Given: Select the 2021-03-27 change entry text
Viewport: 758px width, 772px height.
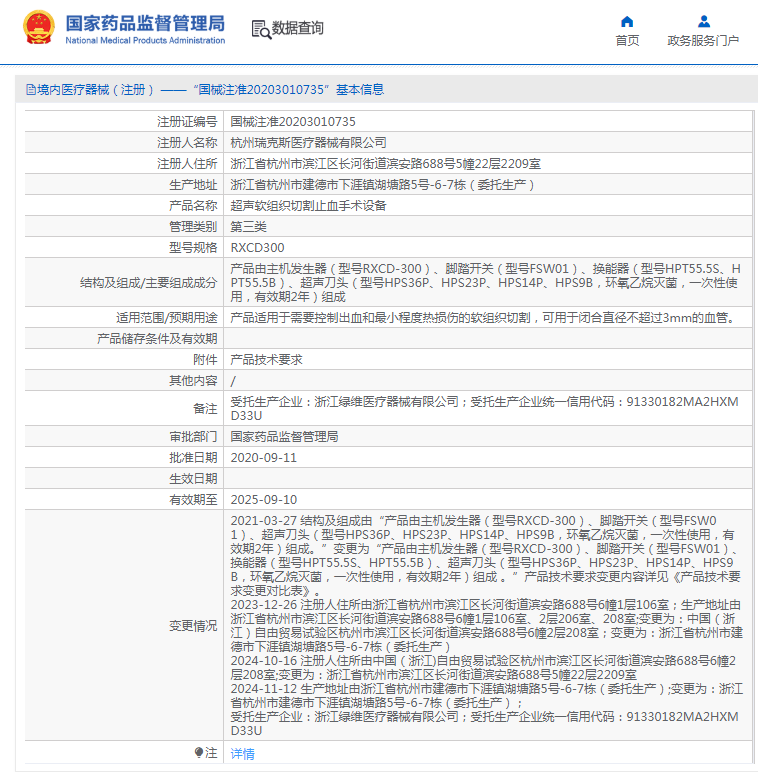Looking at the screenshot, I should tap(485, 555).
